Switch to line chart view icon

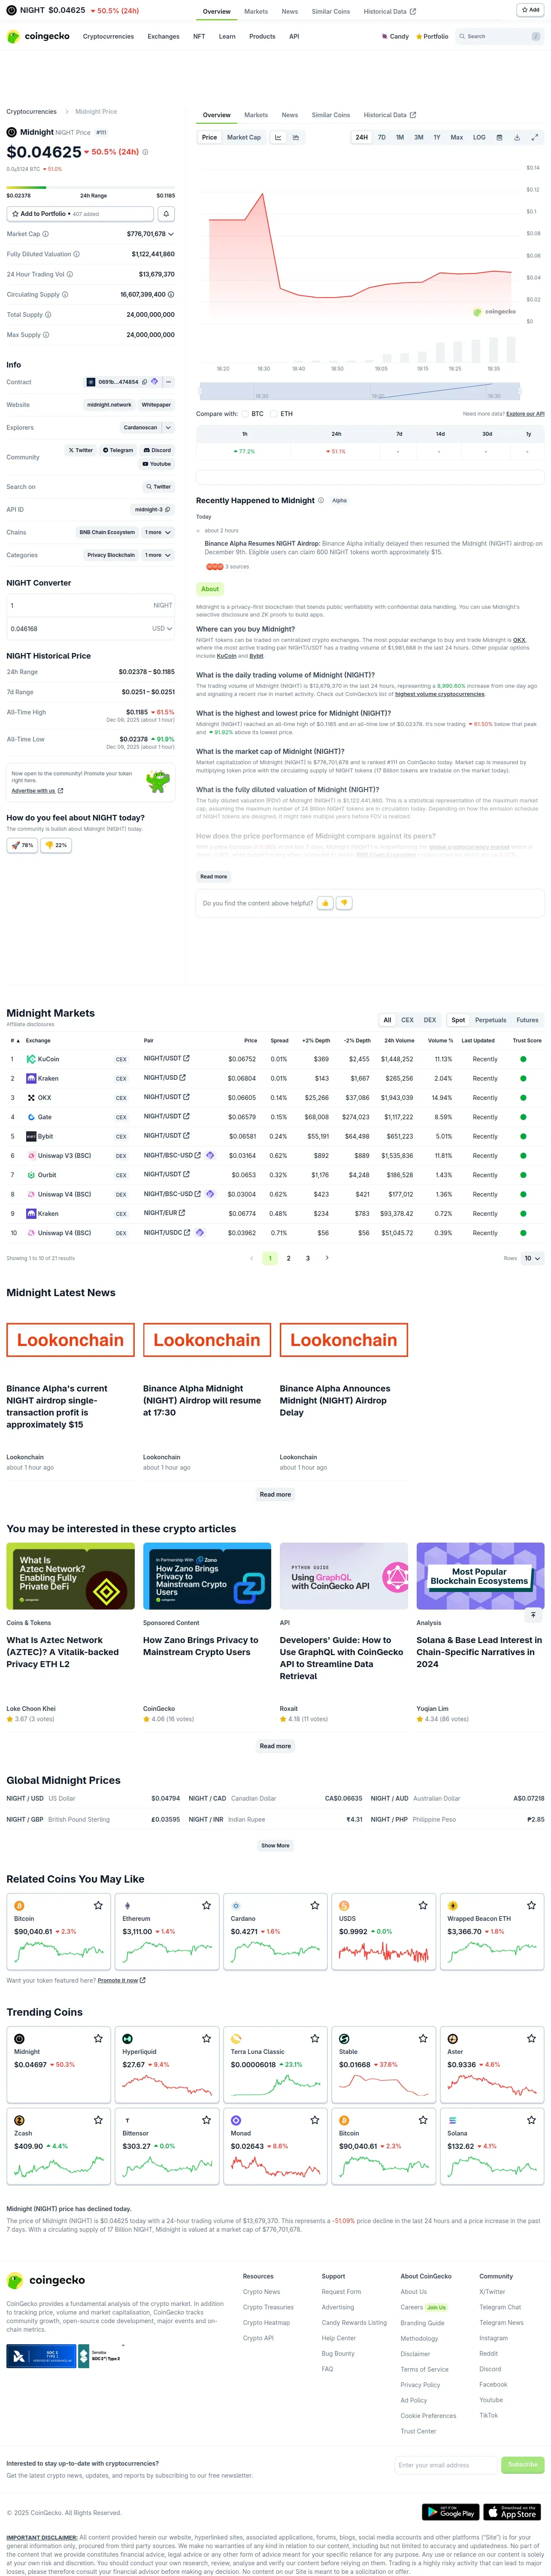[x=278, y=137]
